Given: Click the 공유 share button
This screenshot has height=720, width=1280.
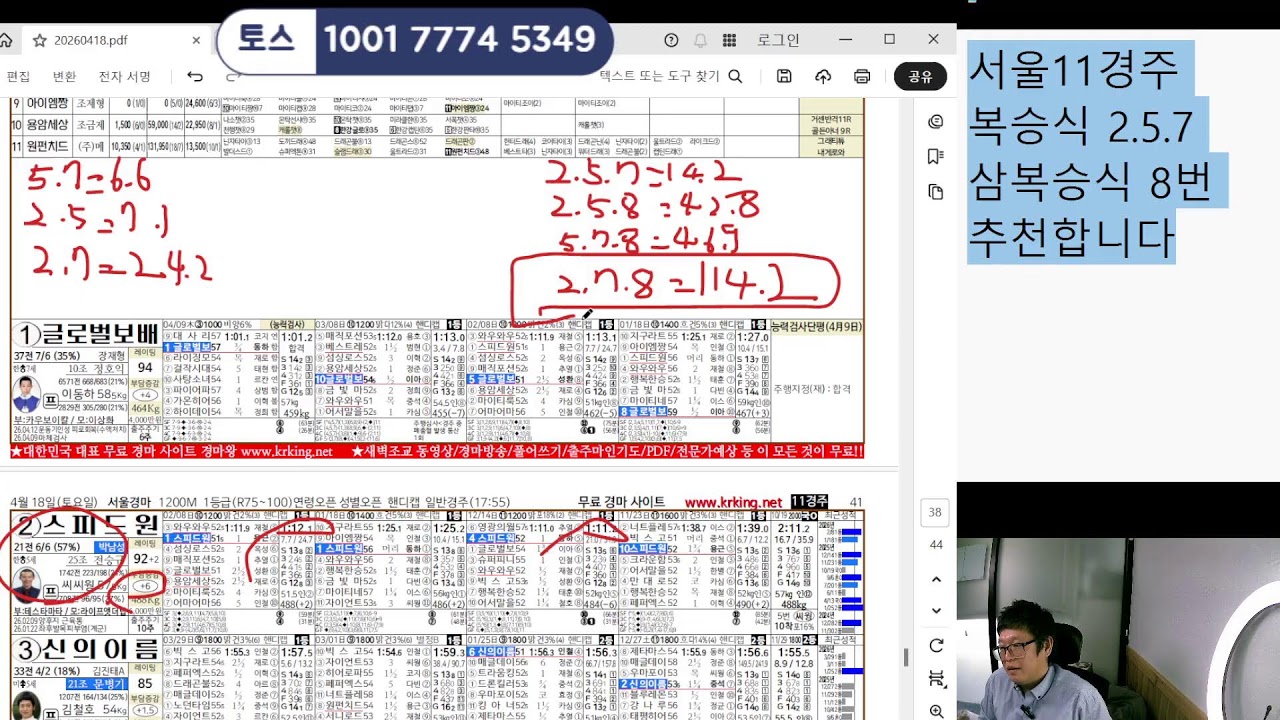Looking at the screenshot, I should point(920,76).
